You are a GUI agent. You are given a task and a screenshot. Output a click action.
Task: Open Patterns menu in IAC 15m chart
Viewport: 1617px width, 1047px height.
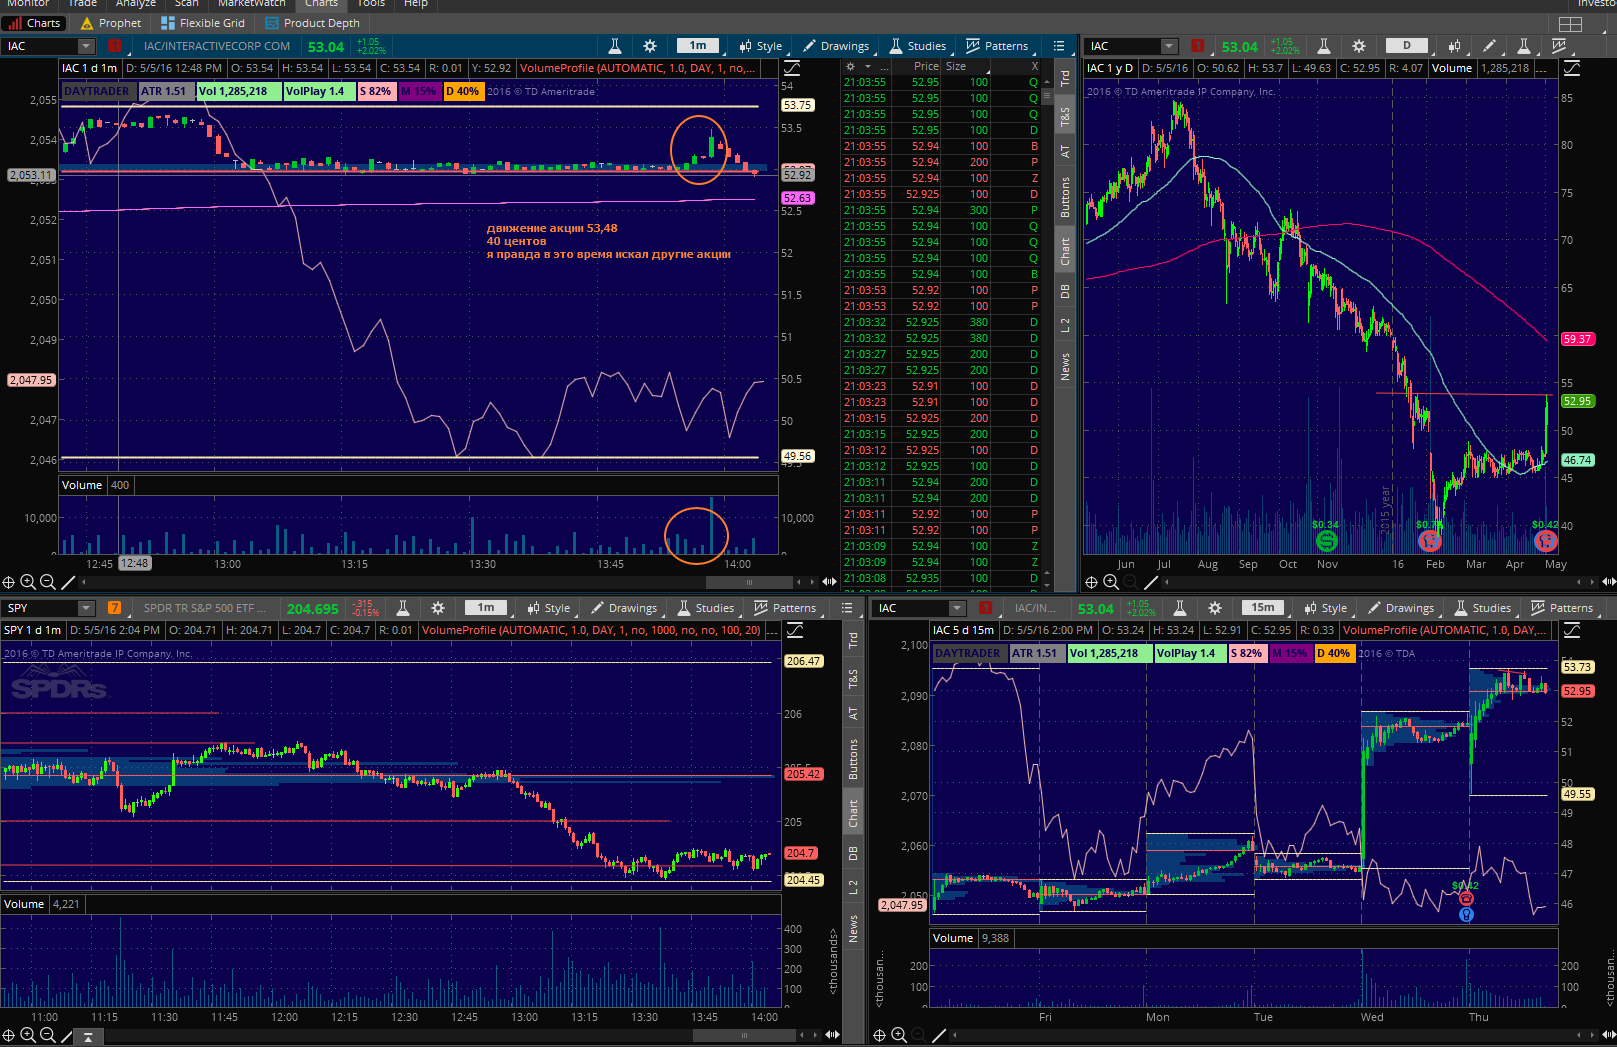[x=1562, y=608]
